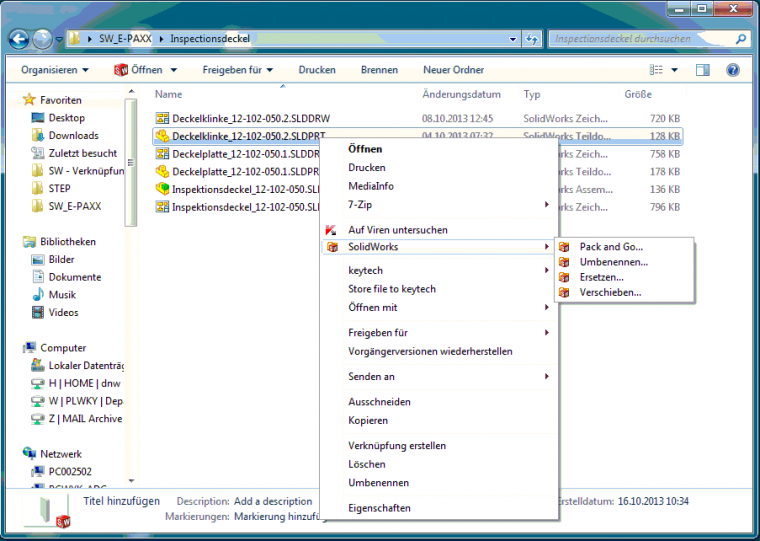
Task: Open the Organisieren dropdown
Action: coord(55,70)
